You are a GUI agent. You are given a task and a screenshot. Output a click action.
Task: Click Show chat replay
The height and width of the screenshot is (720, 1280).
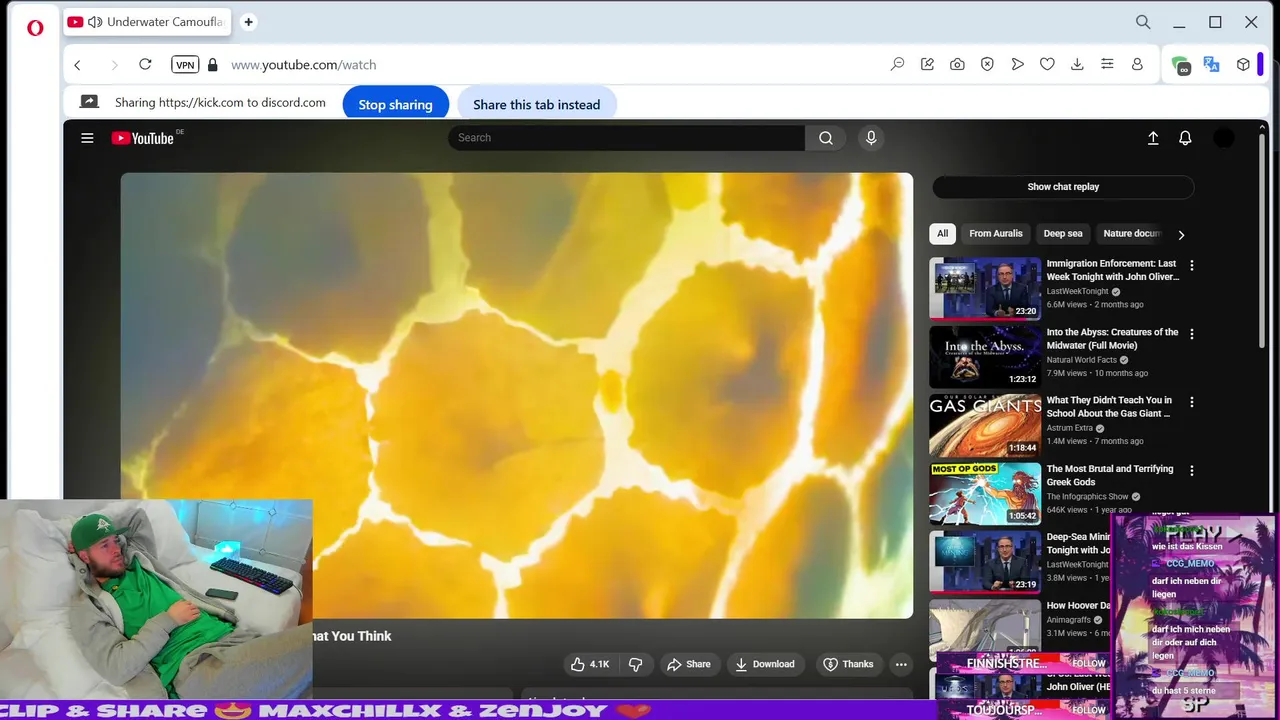tap(1063, 187)
